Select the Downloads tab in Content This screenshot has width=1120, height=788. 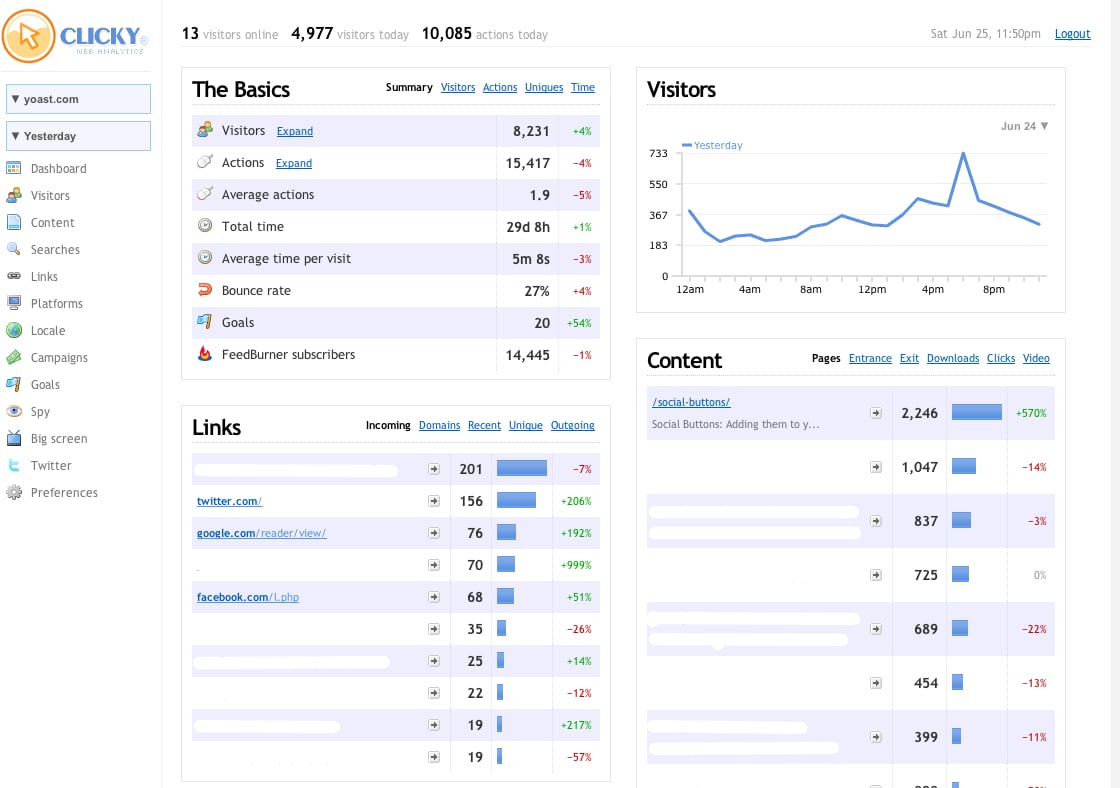(953, 358)
